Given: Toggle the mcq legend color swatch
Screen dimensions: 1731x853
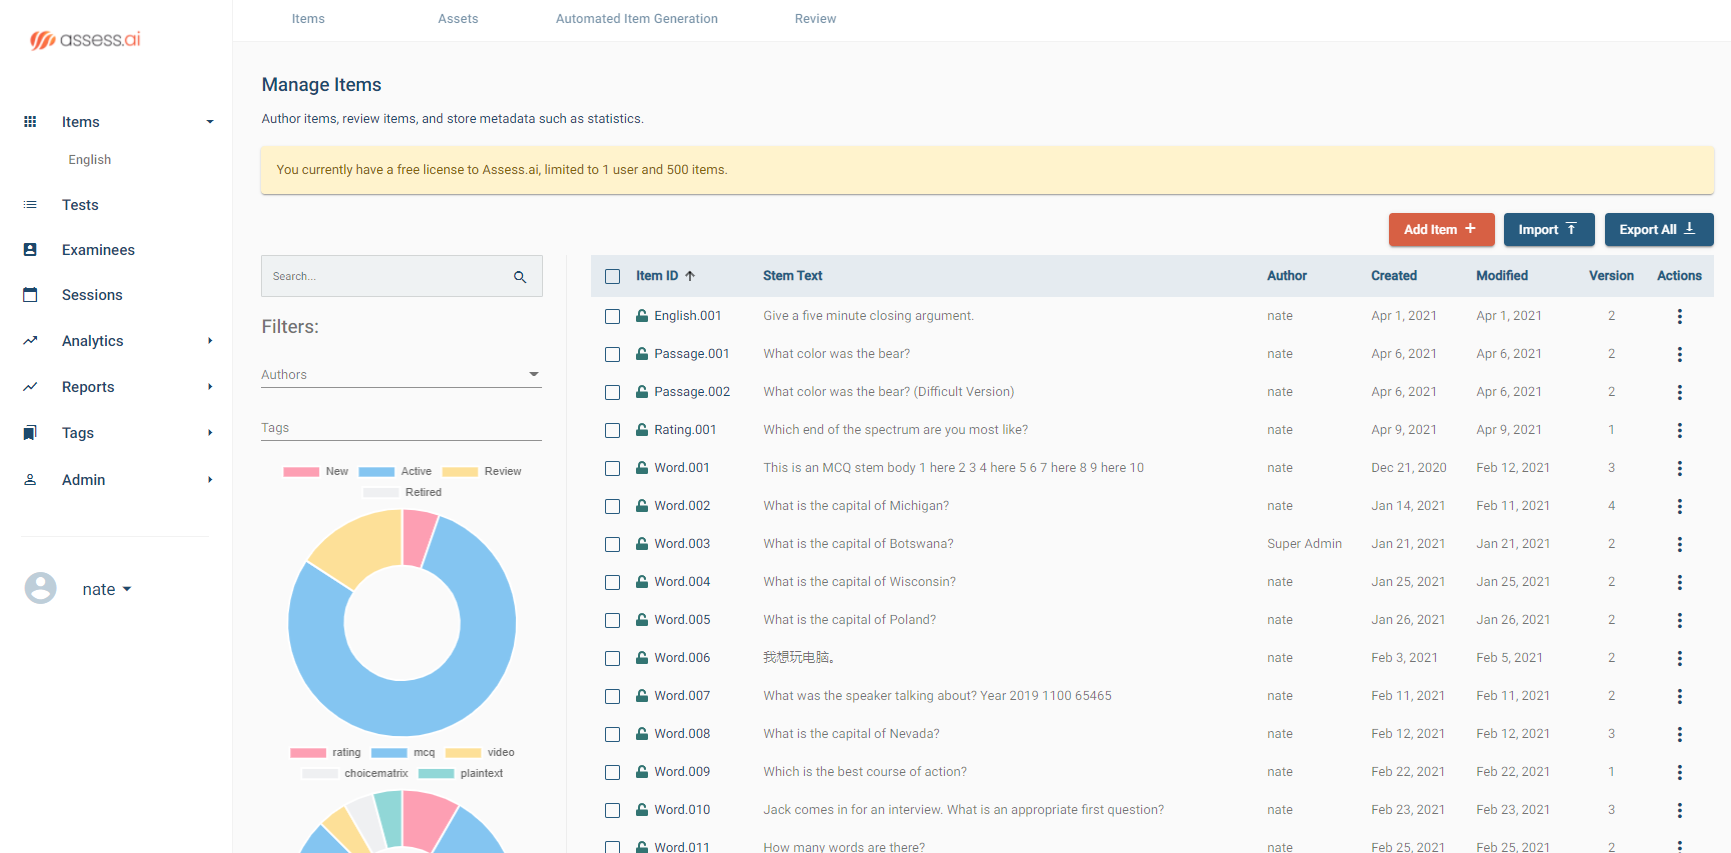Looking at the screenshot, I should click(x=389, y=753).
